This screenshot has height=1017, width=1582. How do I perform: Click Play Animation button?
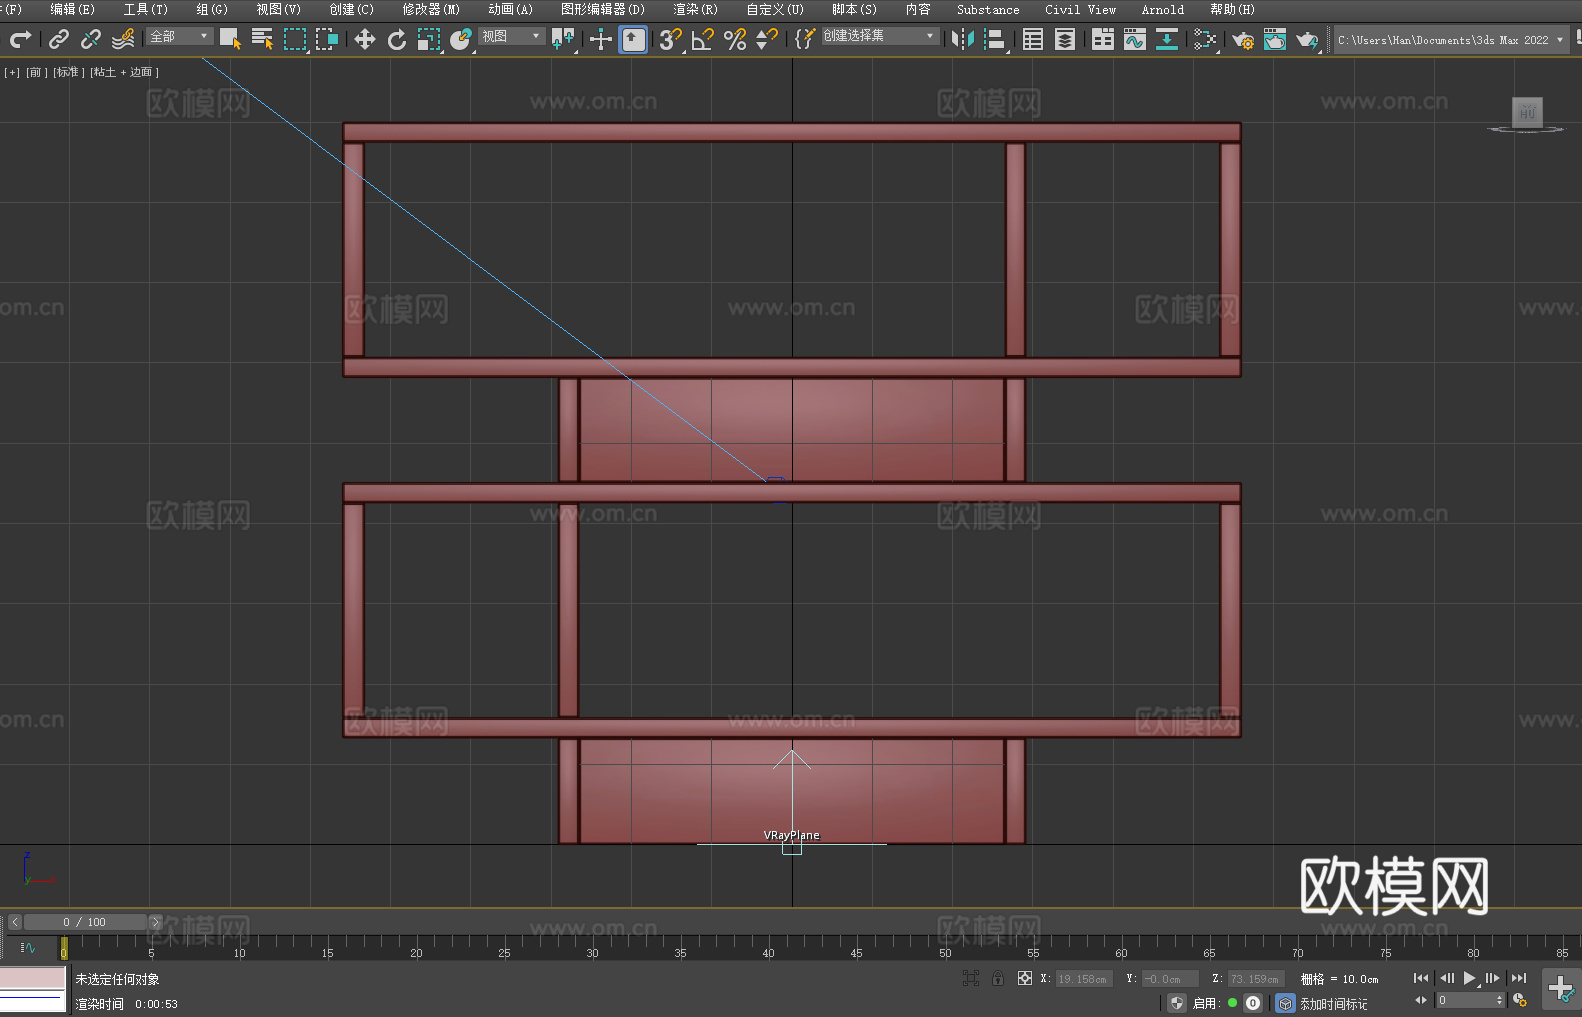(1469, 978)
